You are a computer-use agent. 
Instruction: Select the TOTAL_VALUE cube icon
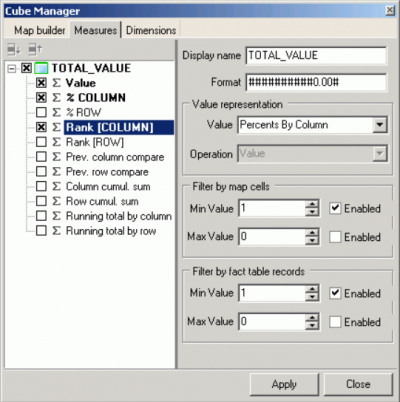click(41, 68)
